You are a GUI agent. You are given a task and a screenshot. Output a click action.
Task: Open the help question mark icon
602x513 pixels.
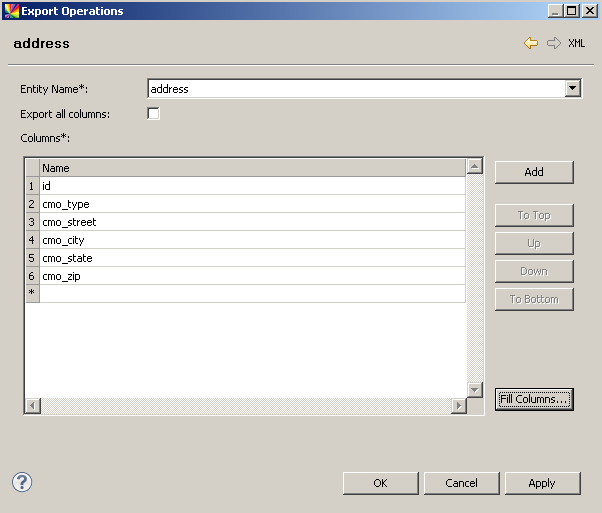[x=22, y=482]
